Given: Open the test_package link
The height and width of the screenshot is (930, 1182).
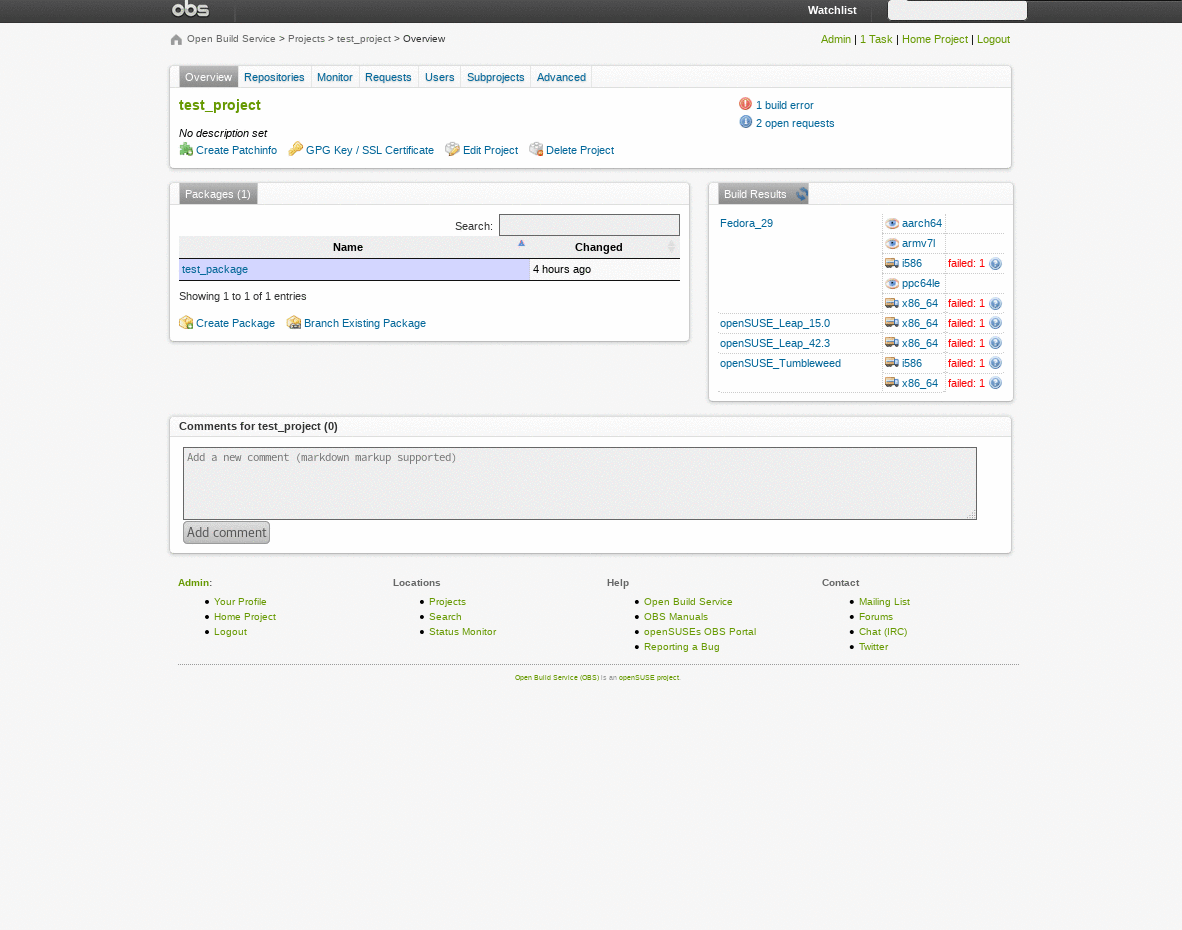Looking at the screenshot, I should click(214, 269).
